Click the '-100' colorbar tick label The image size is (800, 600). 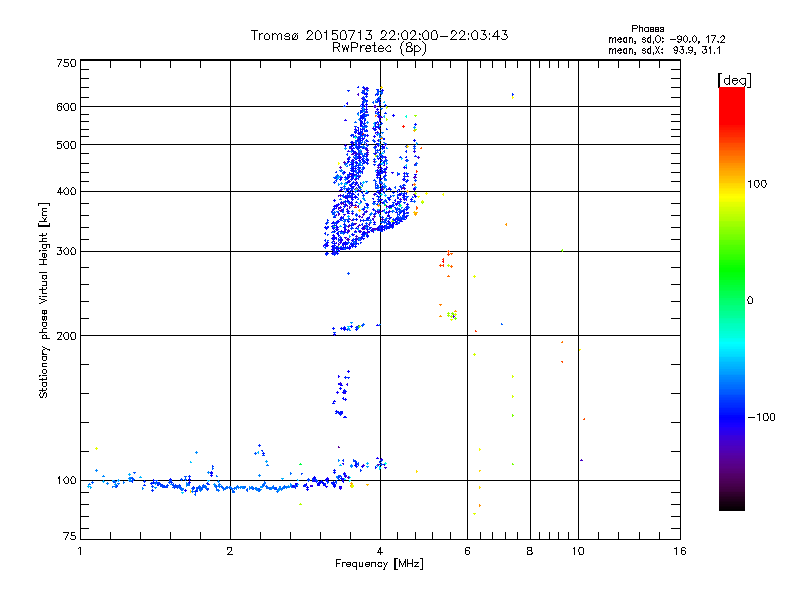click(761, 417)
